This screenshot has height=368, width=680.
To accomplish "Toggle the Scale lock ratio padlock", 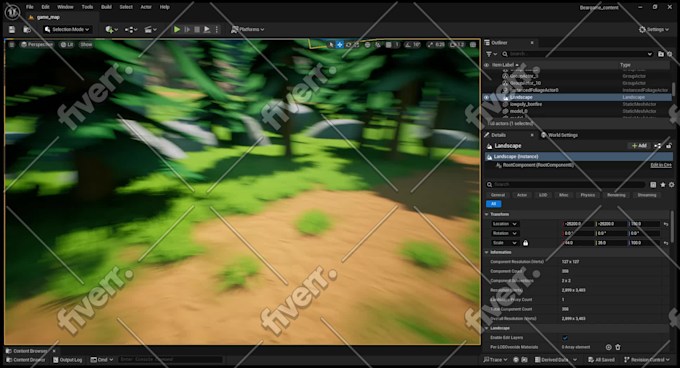I will click(x=526, y=243).
